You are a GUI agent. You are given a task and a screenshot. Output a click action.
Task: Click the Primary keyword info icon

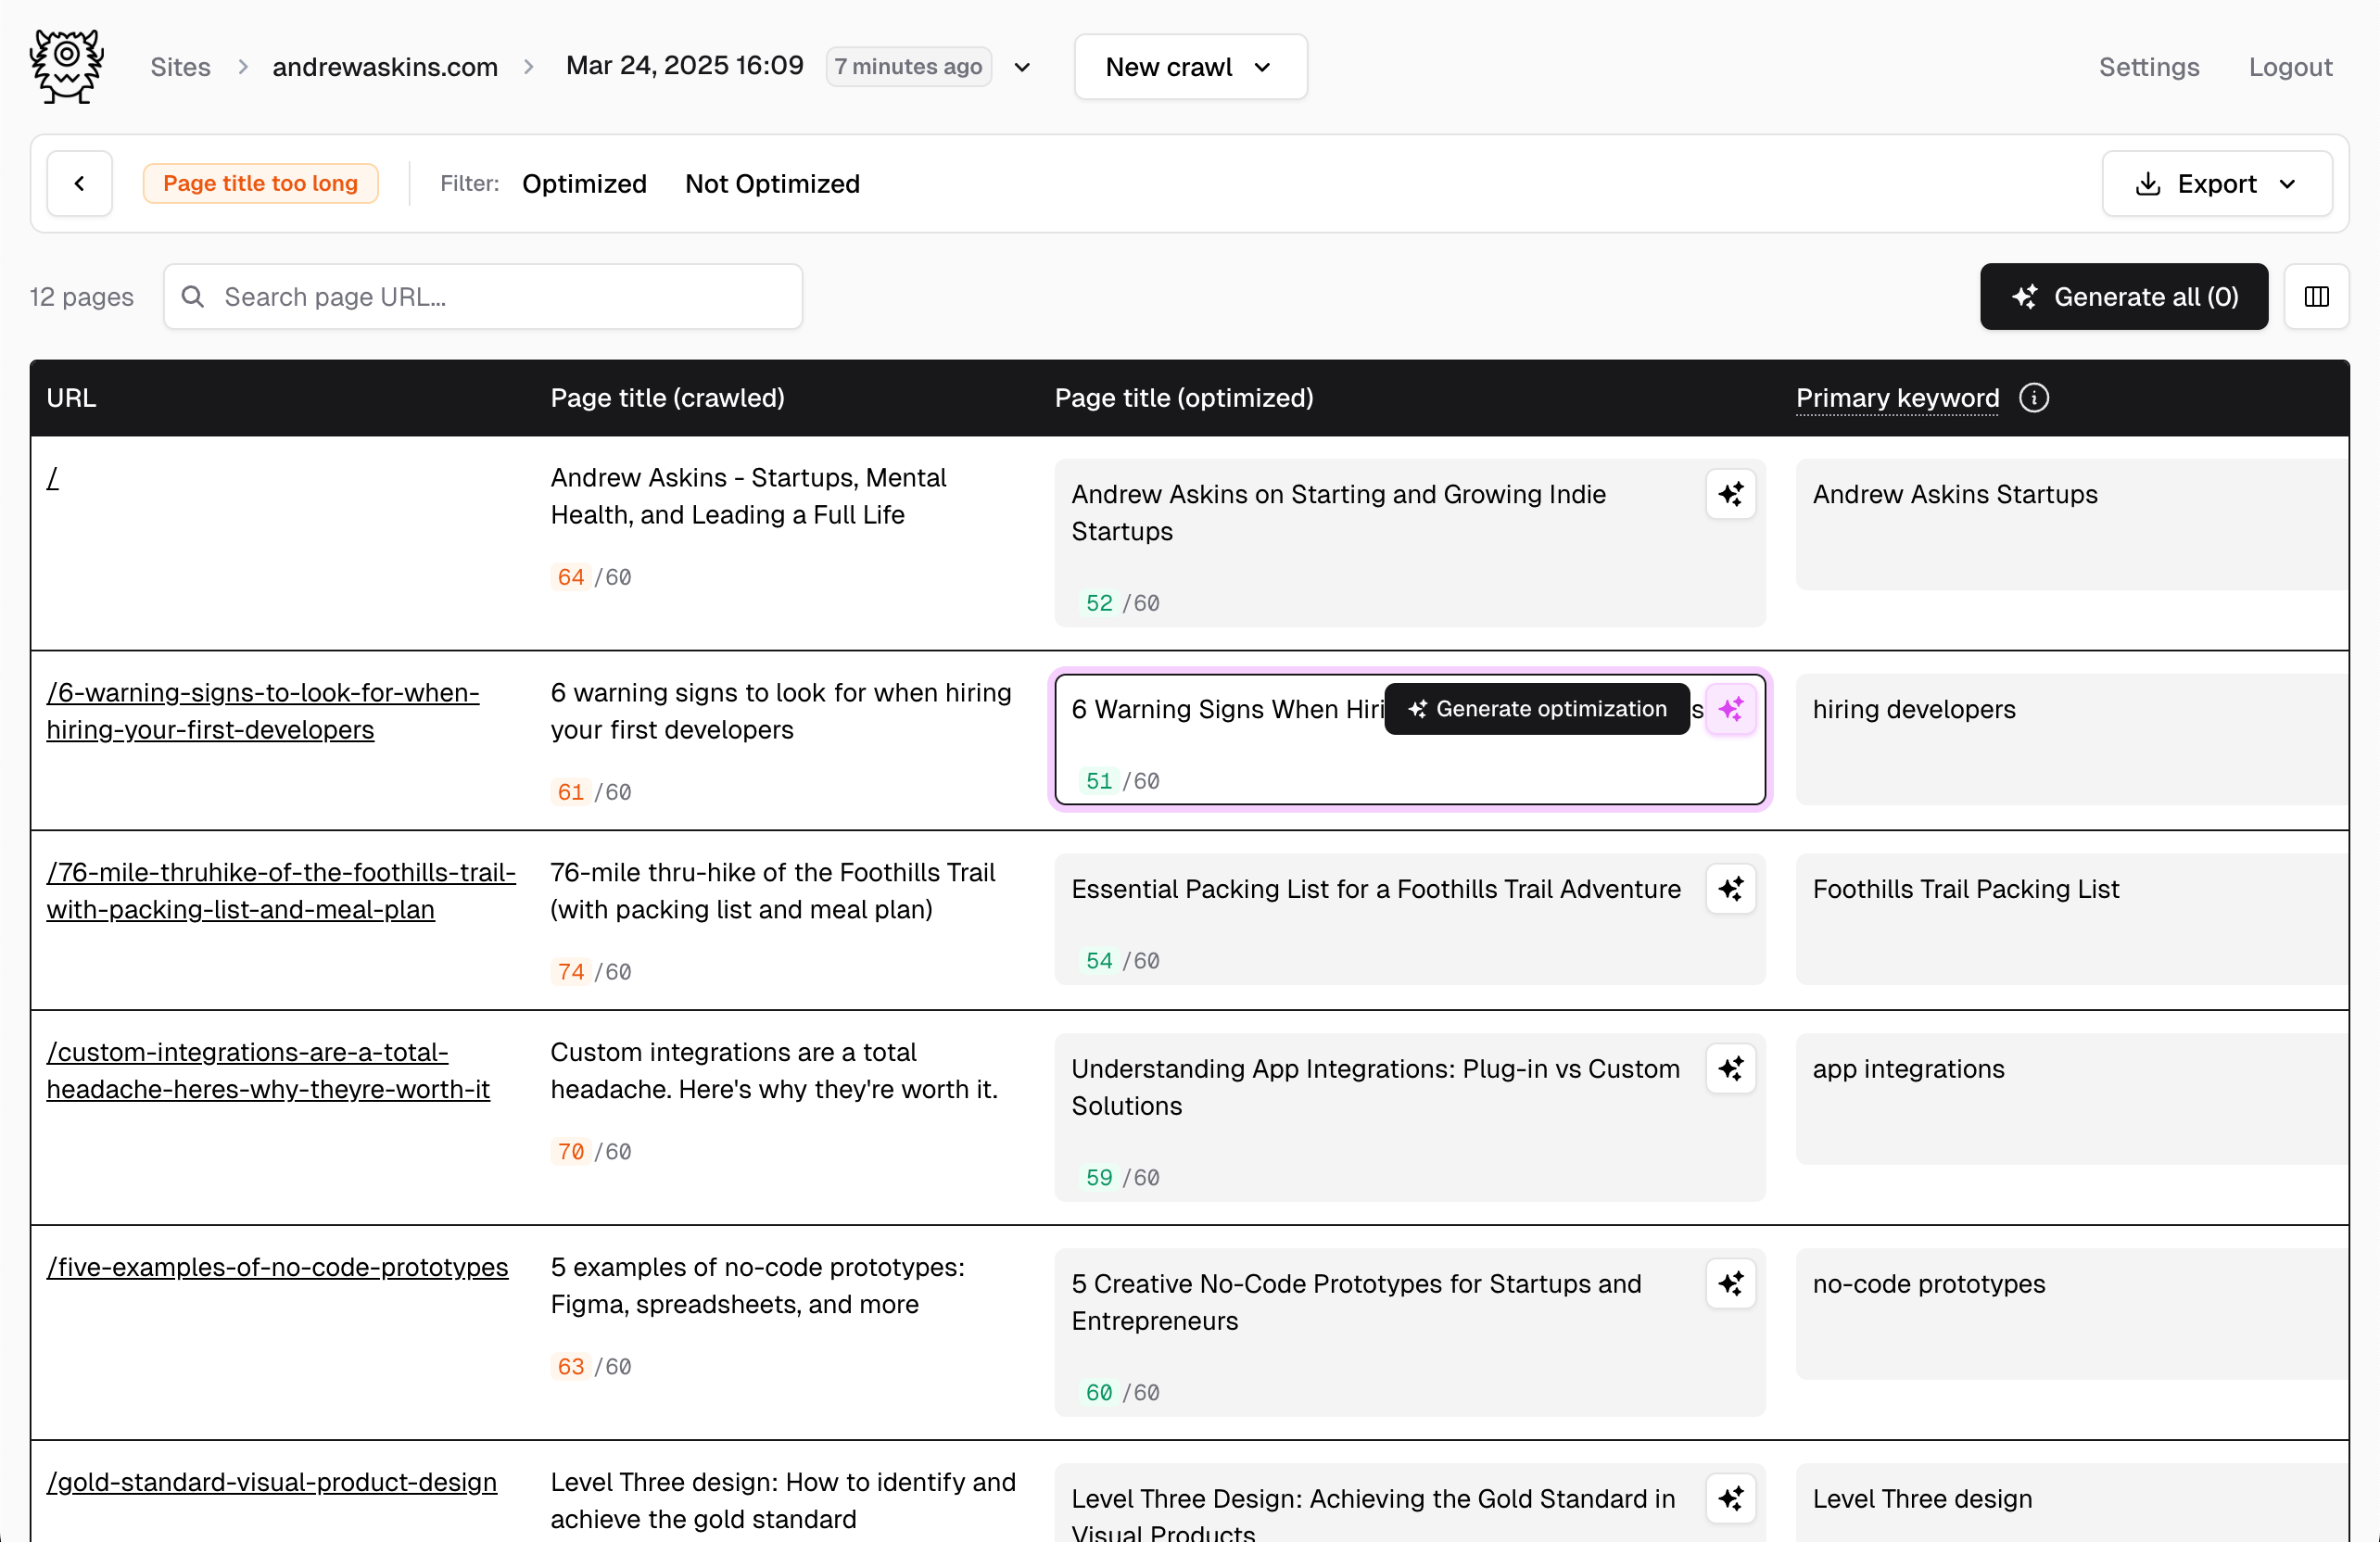2033,398
